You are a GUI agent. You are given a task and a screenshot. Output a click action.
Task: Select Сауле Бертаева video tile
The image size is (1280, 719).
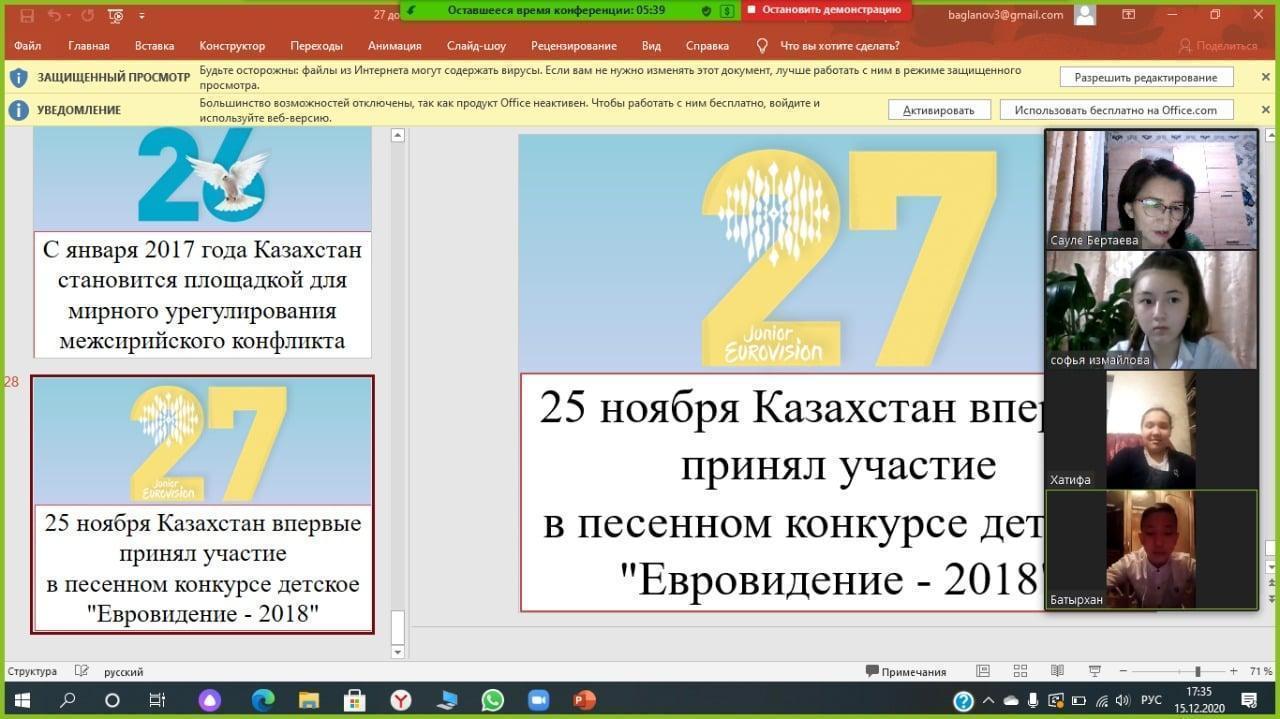1151,190
